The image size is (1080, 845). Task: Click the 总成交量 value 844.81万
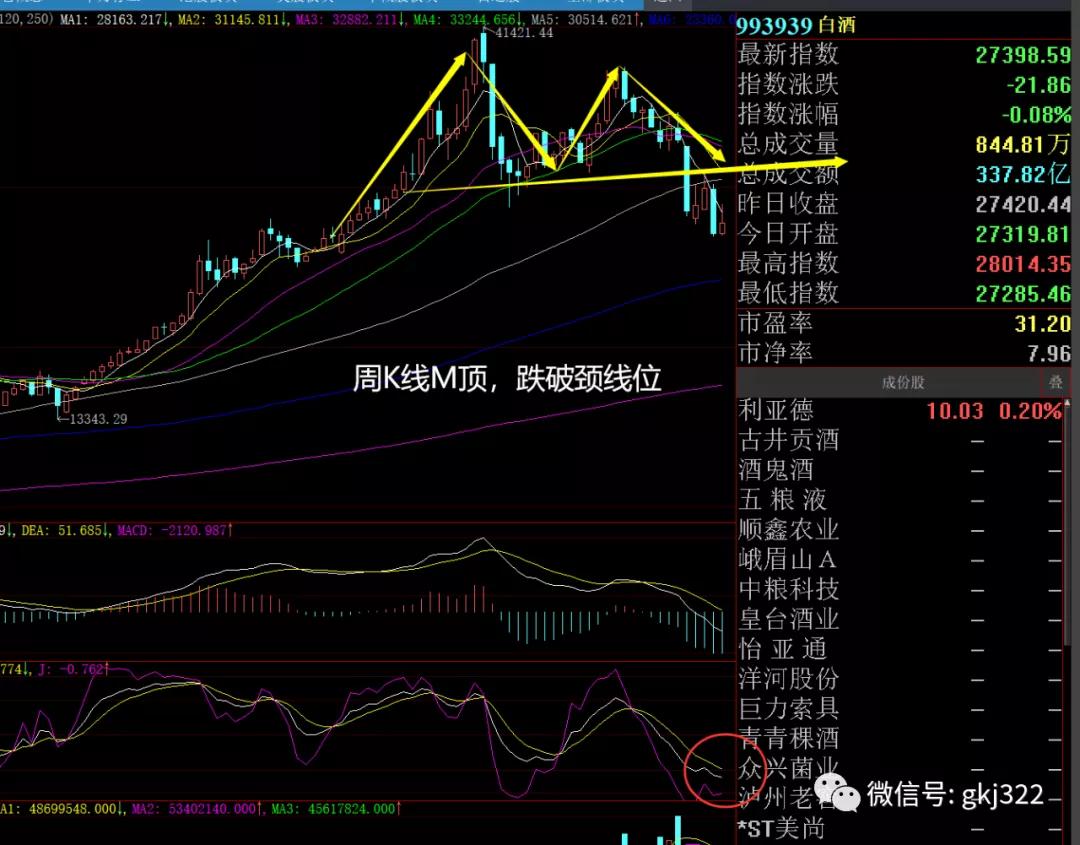click(1023, 145)
